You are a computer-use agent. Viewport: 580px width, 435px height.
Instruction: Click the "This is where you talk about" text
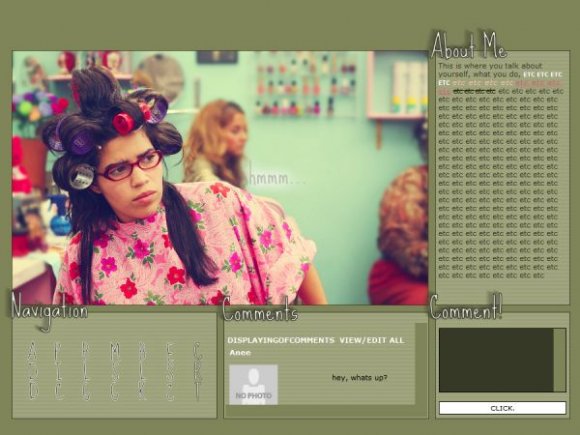(490, 66)
